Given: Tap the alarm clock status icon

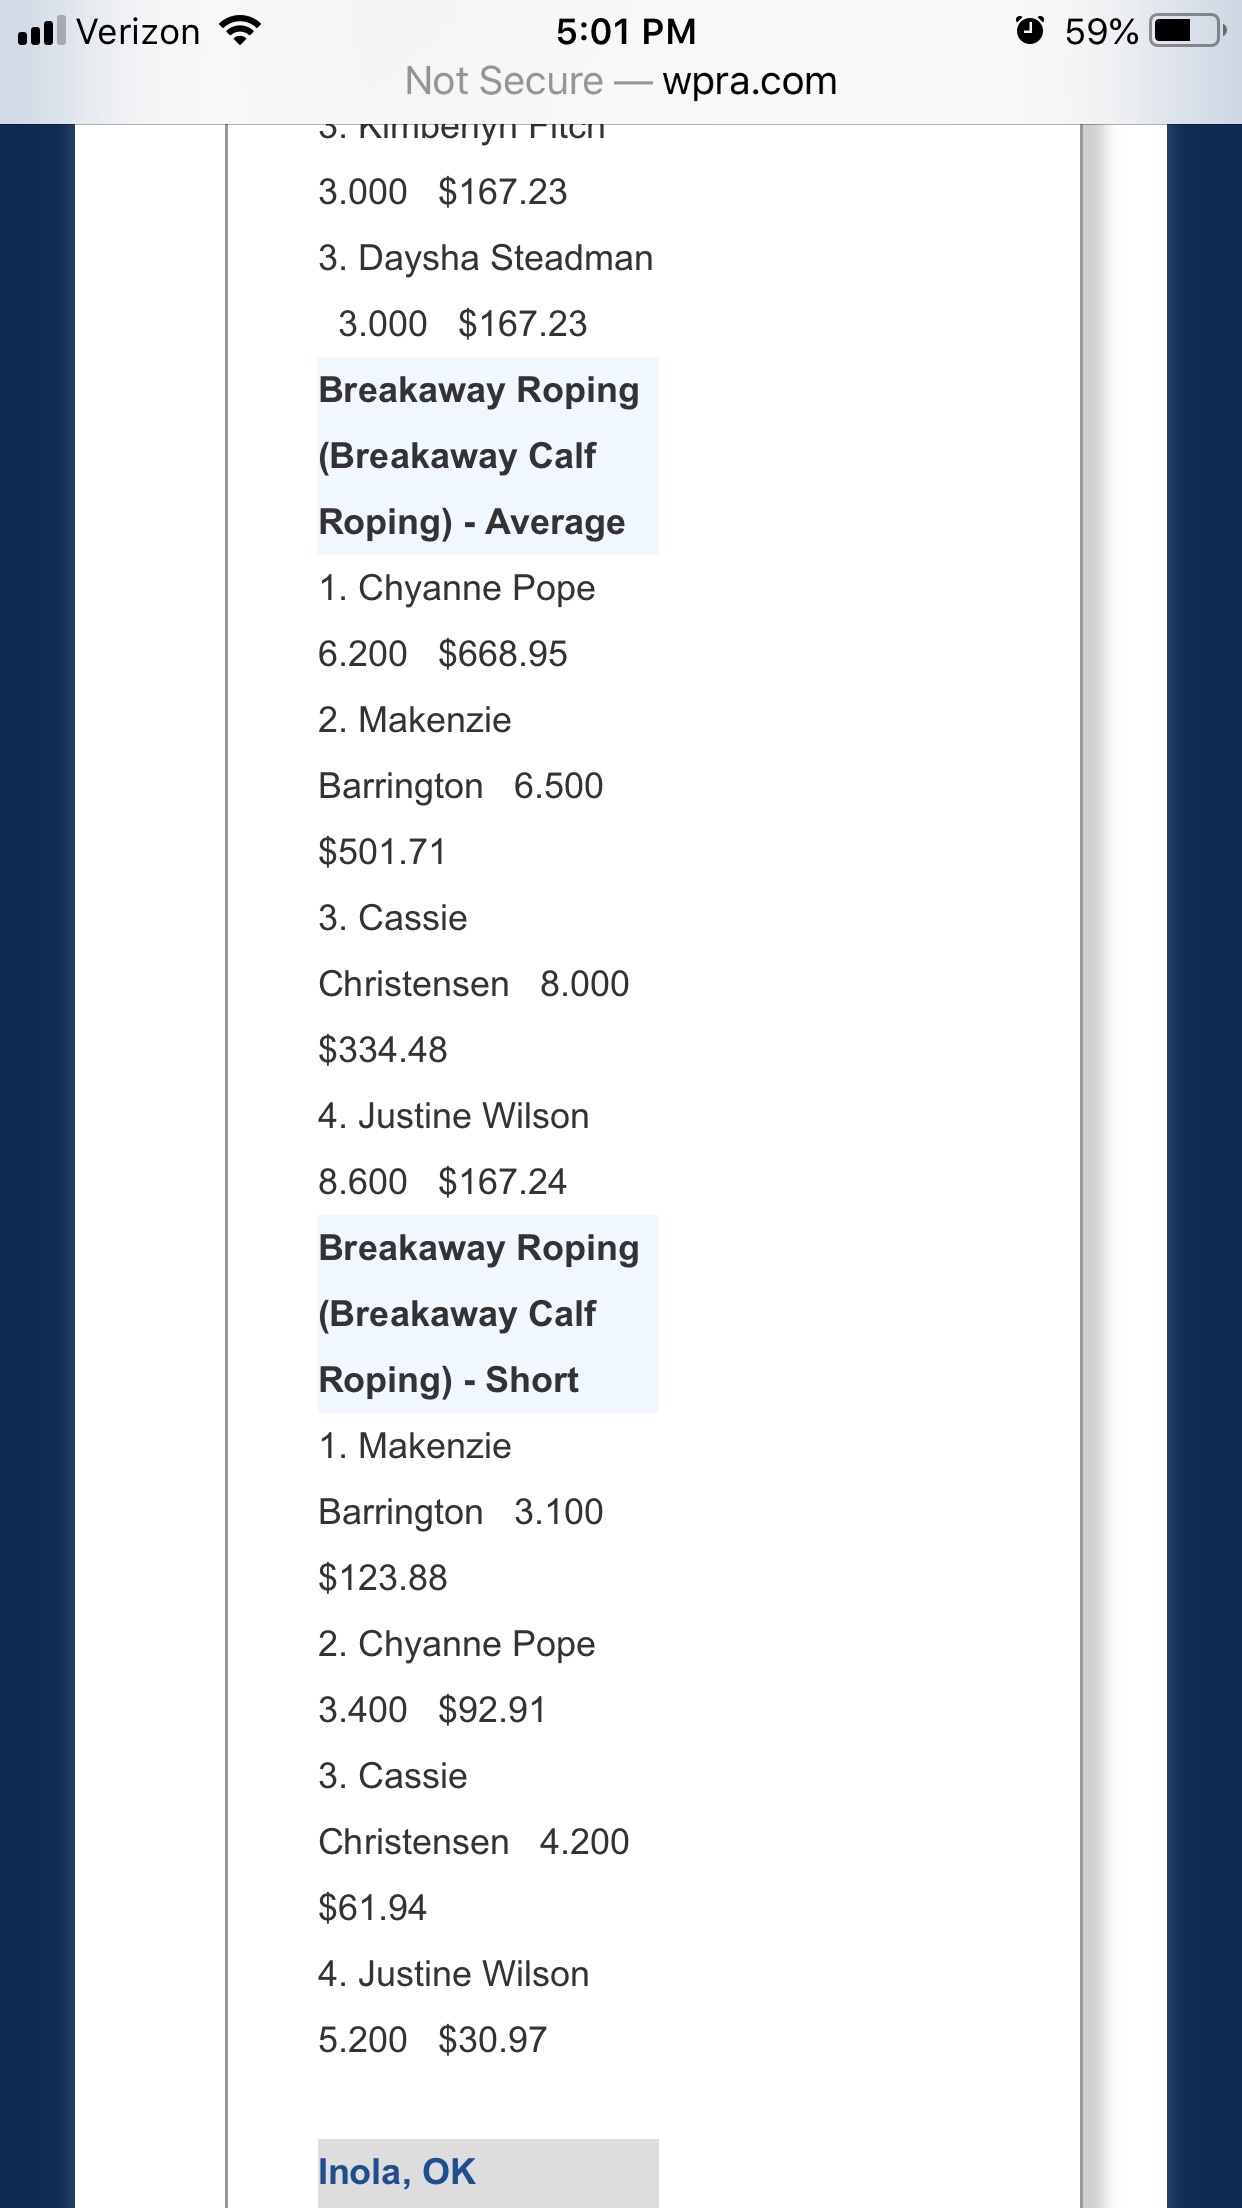Looking at the screenshot, I should tap(1029, 31).
